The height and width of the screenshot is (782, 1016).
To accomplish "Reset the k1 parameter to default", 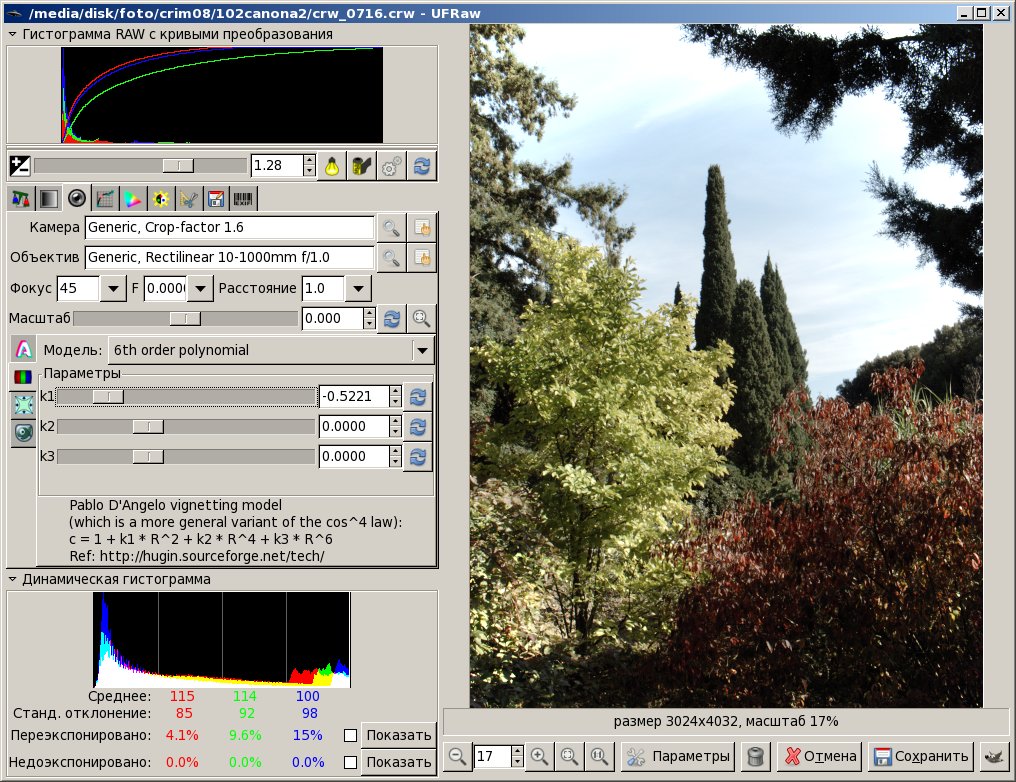I will point(418,397).
